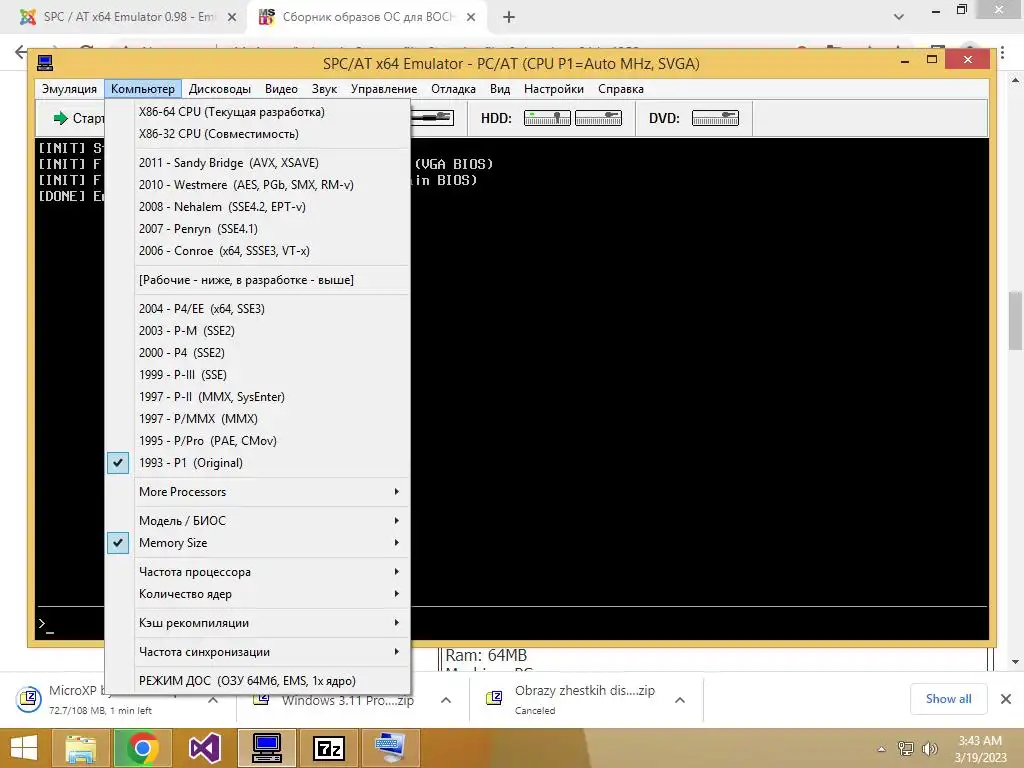Expand Количество ядер submenu
The height and width of the screenshot is (768, 1024).
257,594
